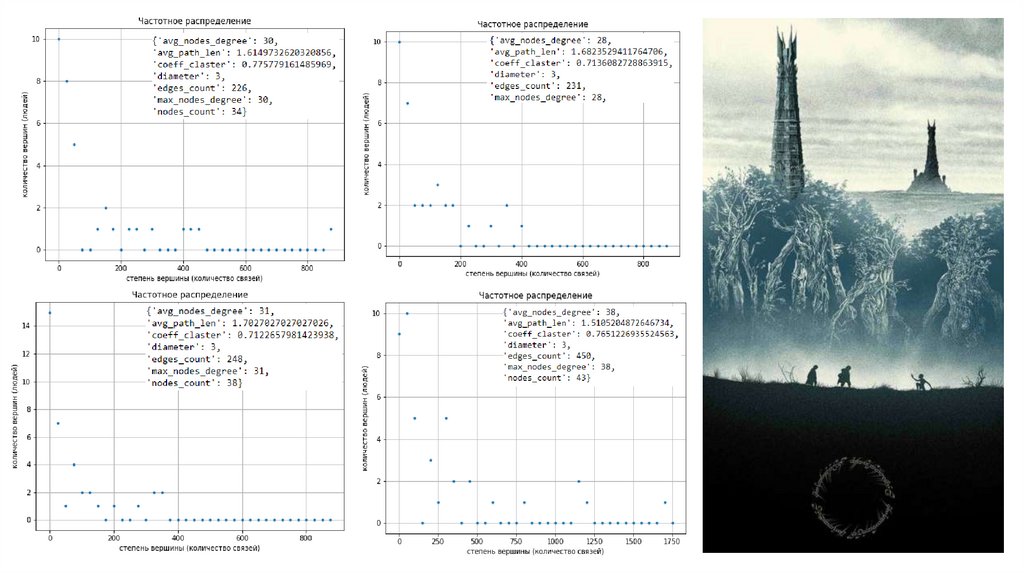The height and width of the screenshot is (574, 1024).
Task: Click the 'nodes_count': 34 stats line
Action: (199, 112)
